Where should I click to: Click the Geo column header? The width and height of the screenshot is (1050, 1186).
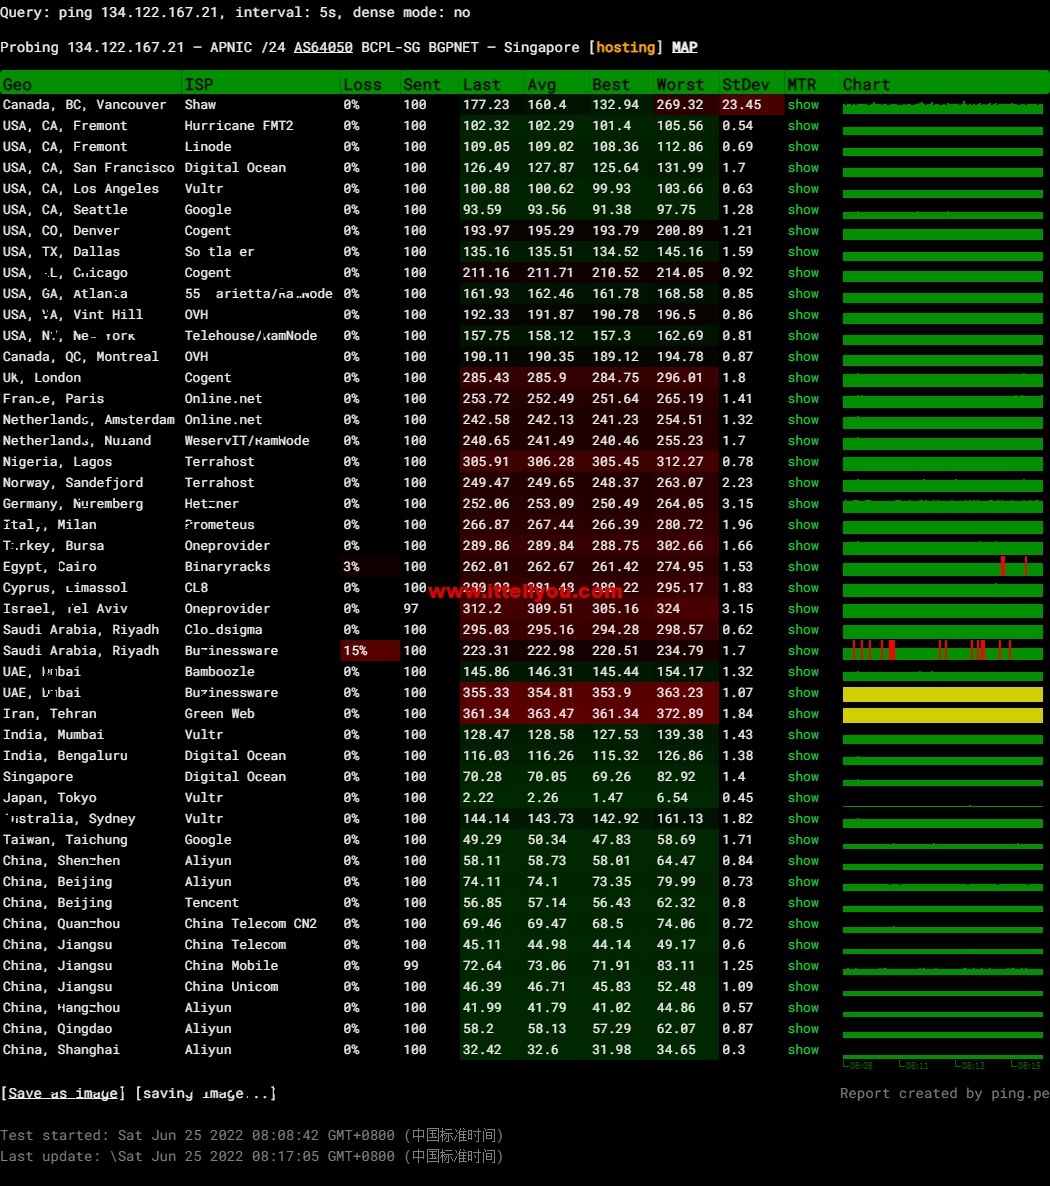[17, 85]
